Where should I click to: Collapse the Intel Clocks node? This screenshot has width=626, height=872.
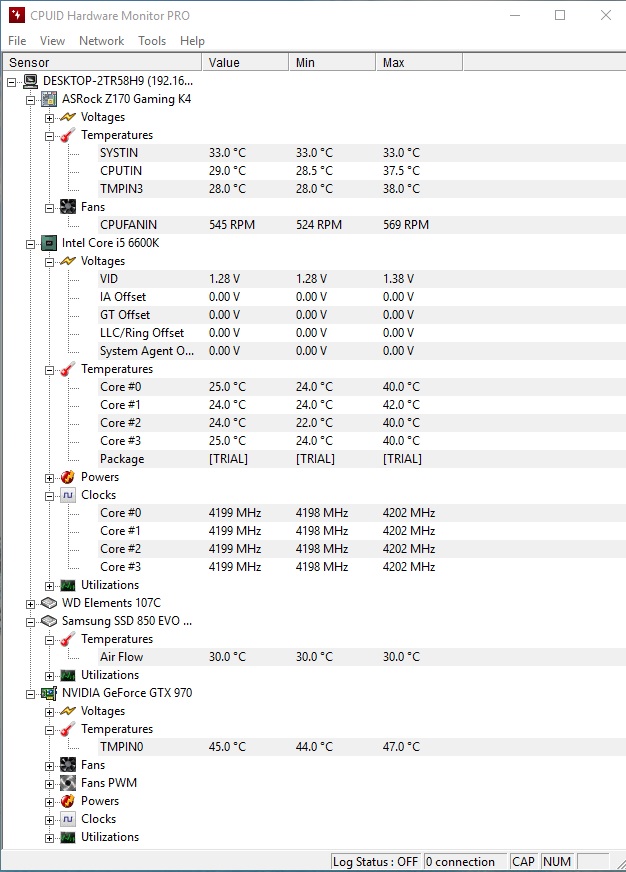point(49,496)
